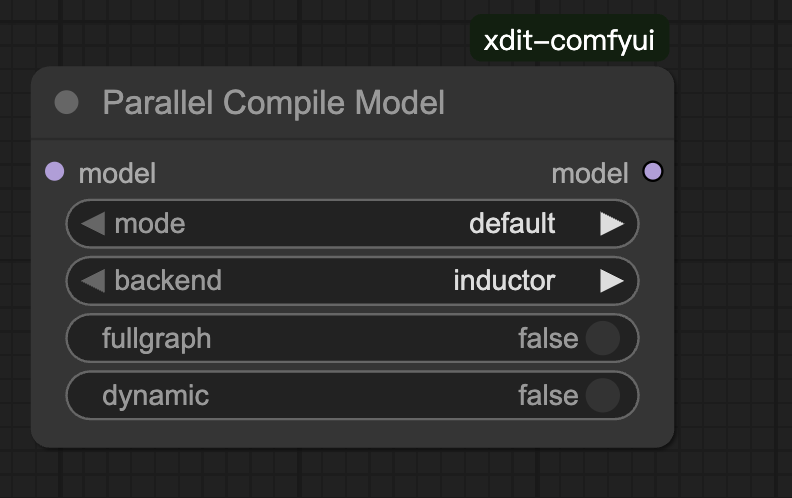Toggle the fullgraph switch circle
Screen dimensions: 792x498
click(603, 338)
